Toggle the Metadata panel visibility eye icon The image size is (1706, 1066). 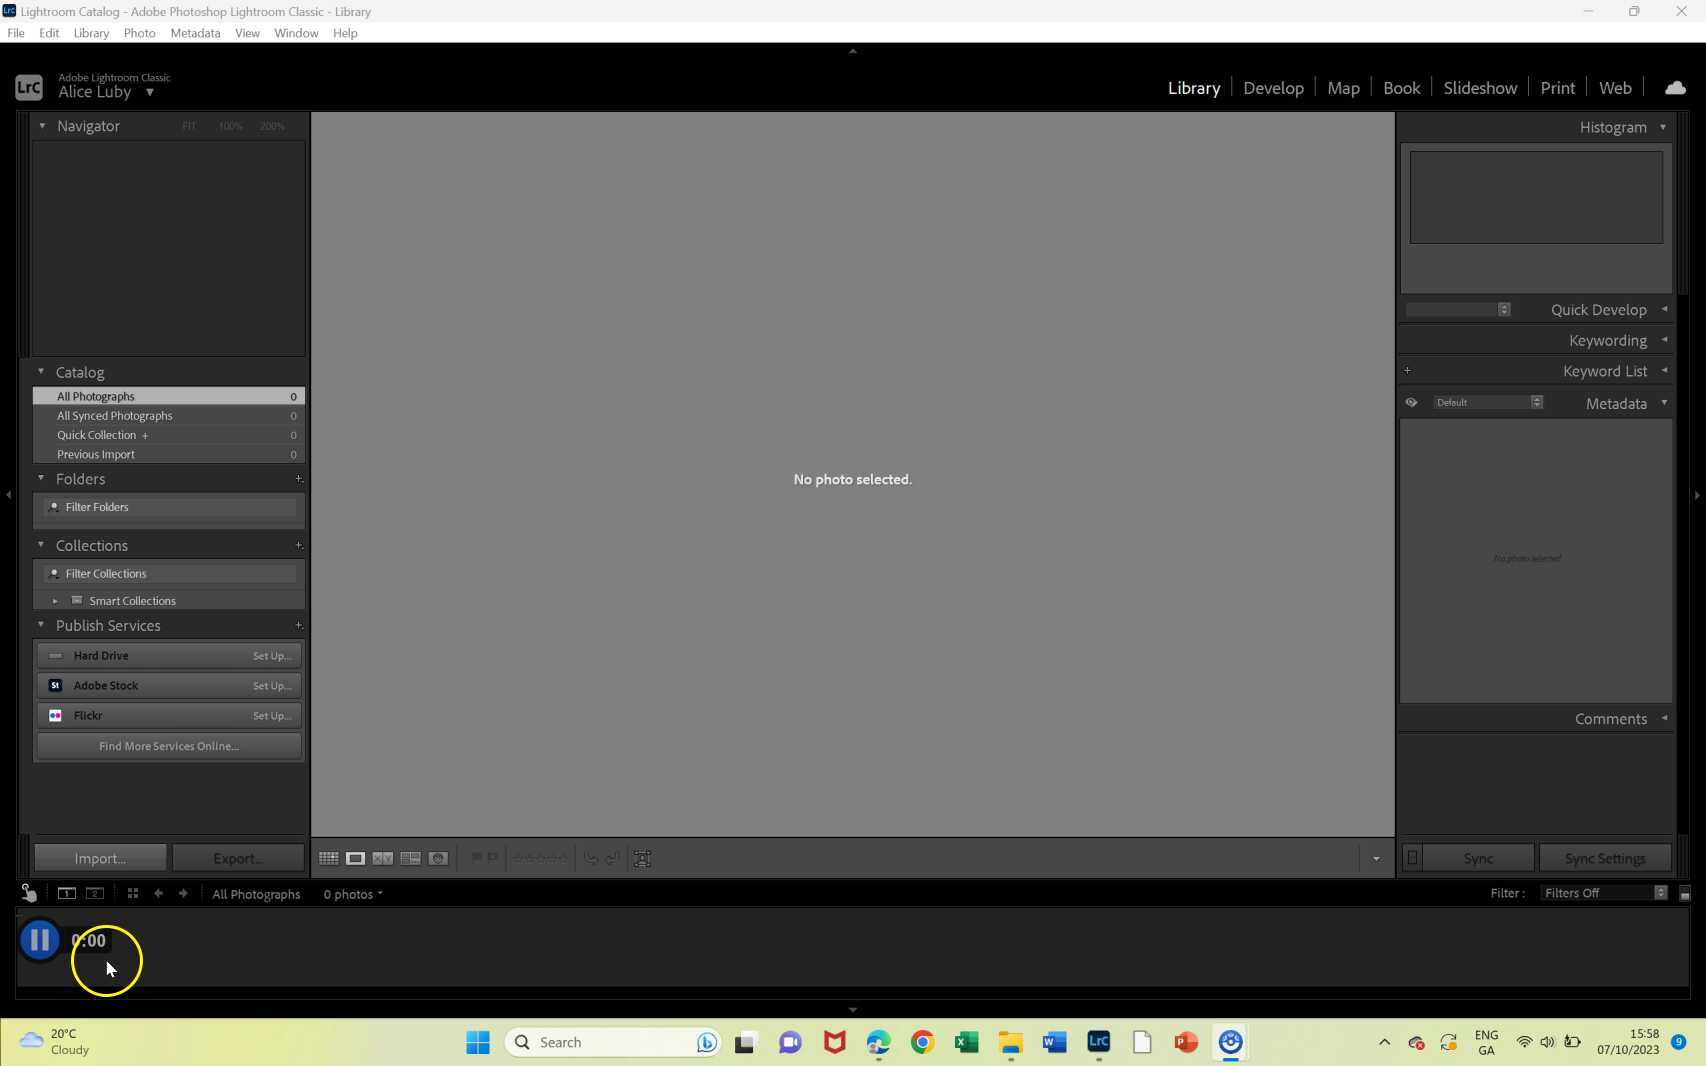tap(1411, 402)
